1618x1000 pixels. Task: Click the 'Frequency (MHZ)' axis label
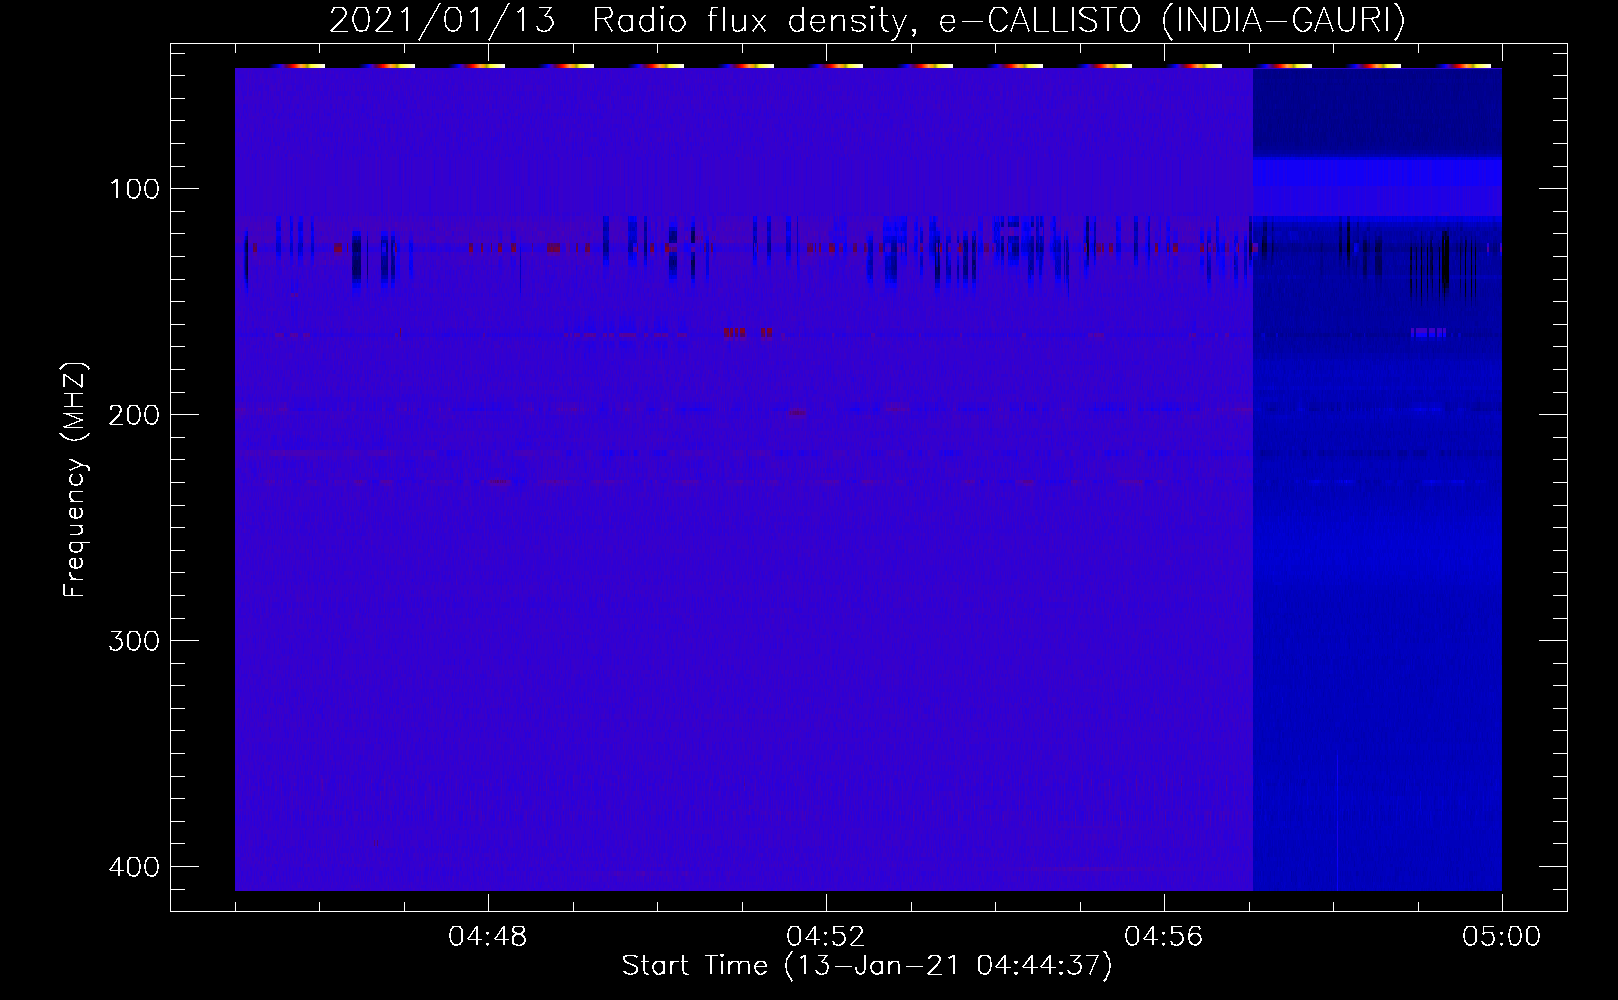(x=75, y=480)
